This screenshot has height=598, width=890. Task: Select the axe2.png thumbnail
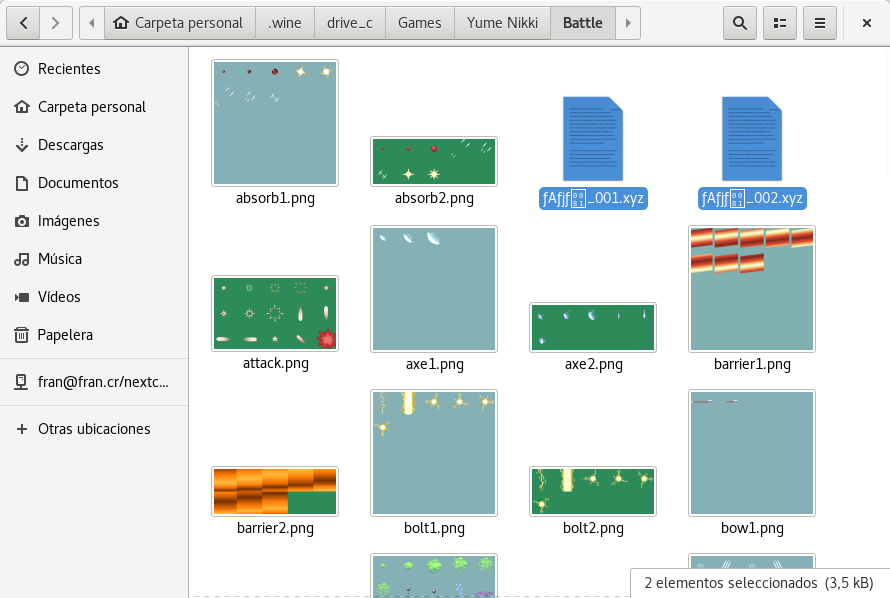593,327
